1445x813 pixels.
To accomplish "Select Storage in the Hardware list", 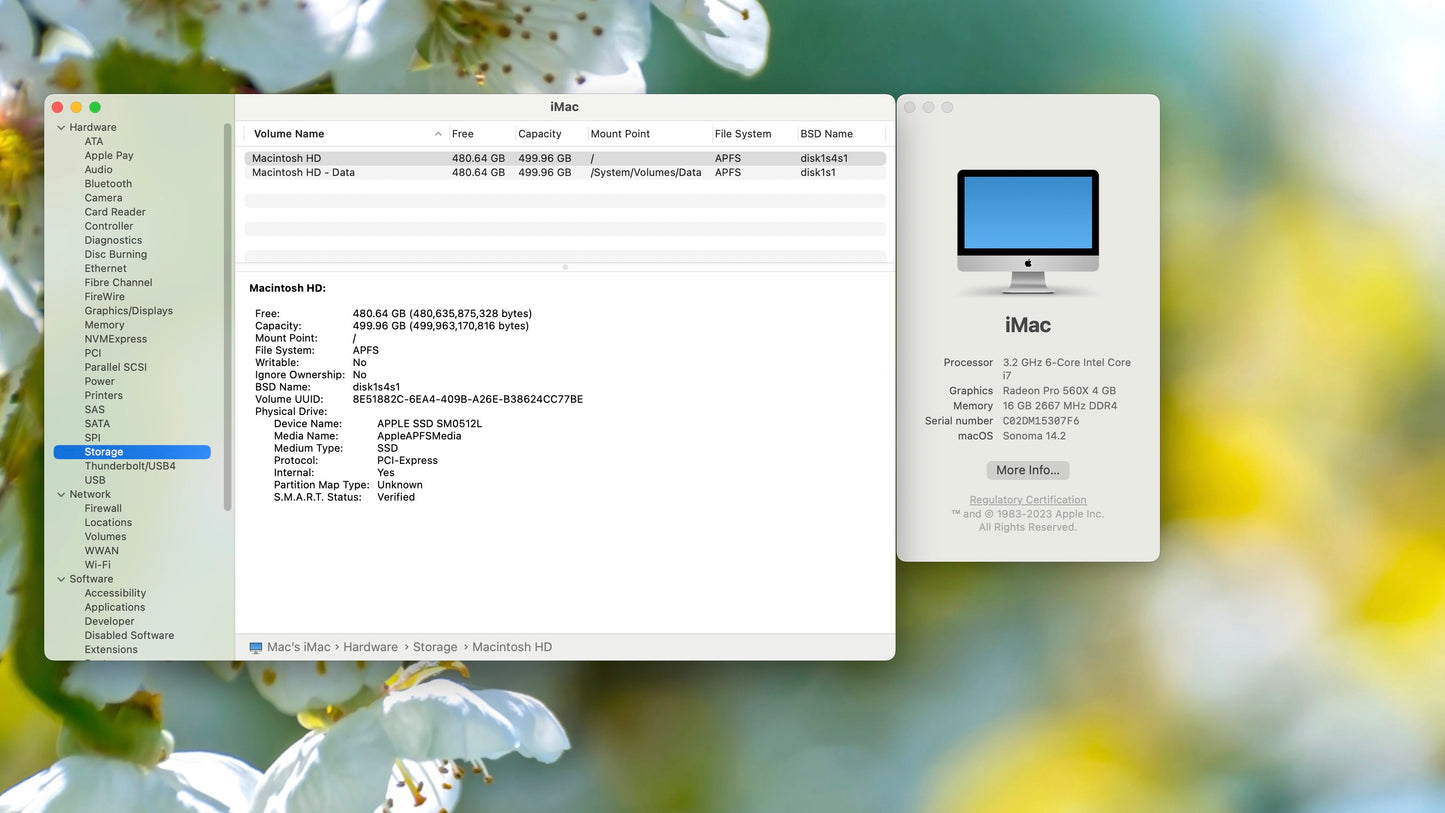I will [x=103, y=451].
